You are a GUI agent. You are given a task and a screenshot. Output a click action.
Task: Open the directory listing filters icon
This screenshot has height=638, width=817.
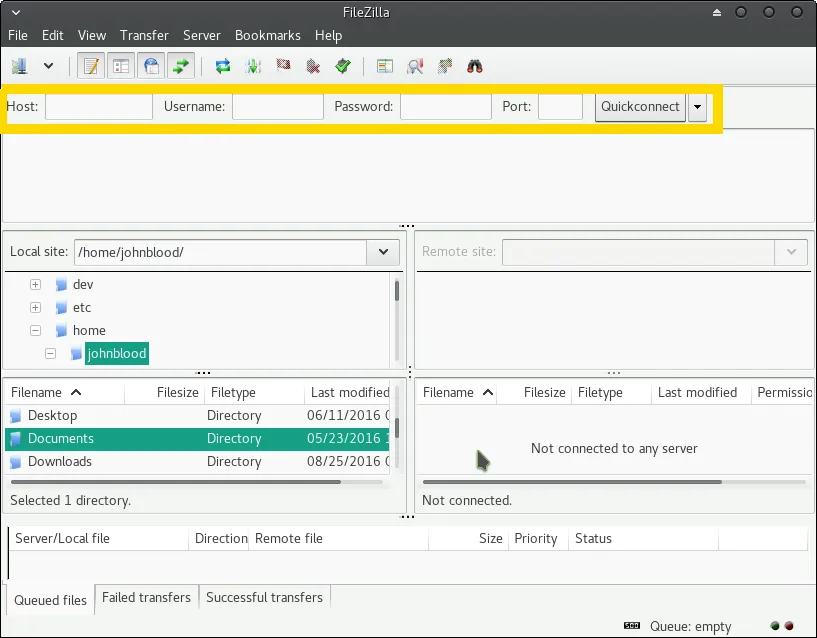pyautogui.click(x=384, y=67)
